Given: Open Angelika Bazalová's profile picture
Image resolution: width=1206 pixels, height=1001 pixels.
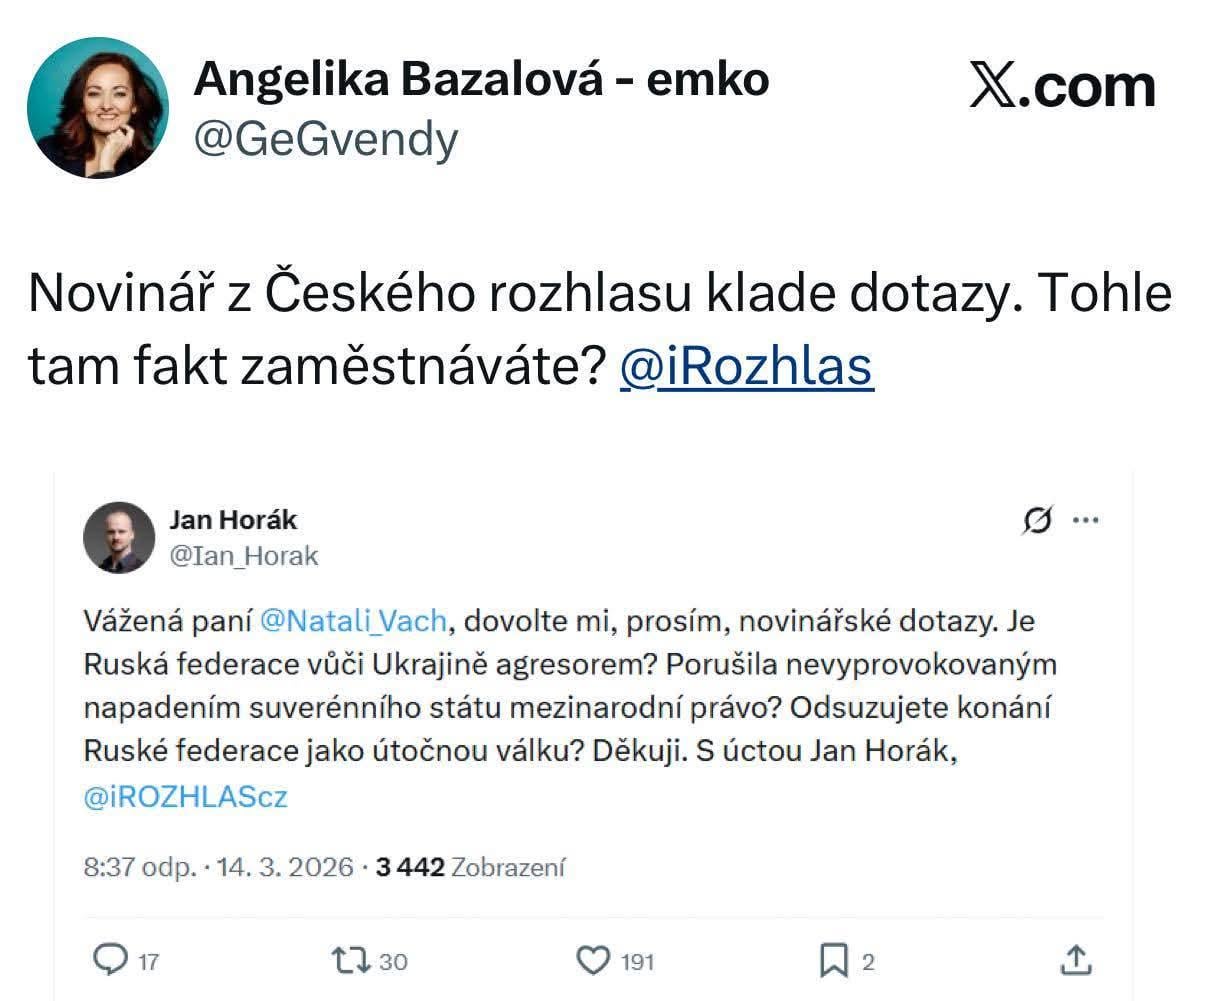Looking at the screenshot, I should (98, 108).
